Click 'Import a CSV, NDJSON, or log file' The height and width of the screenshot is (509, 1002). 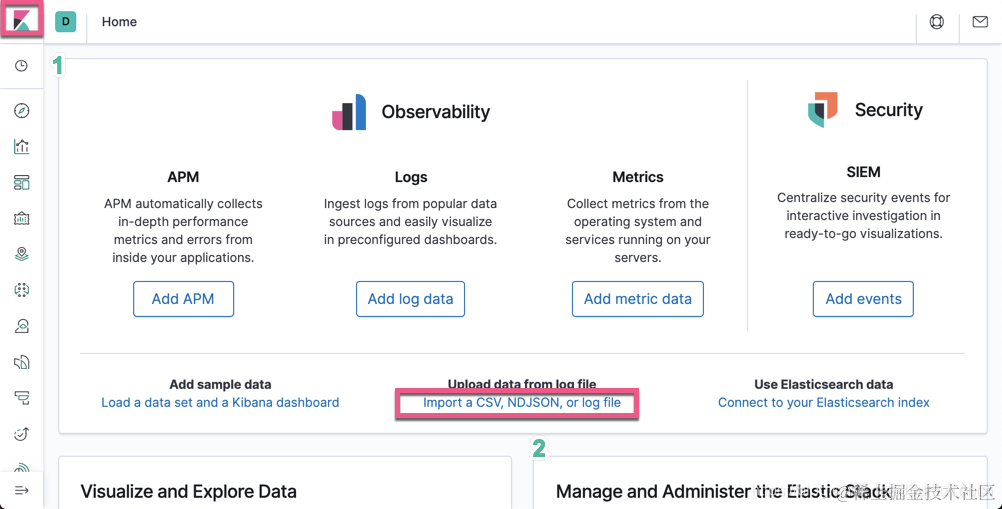tap(522, 403)
